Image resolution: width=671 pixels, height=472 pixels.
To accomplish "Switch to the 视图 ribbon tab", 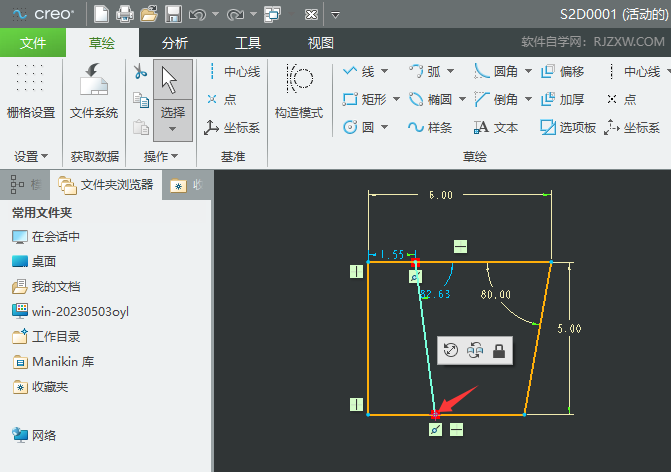I will point(321,43).
